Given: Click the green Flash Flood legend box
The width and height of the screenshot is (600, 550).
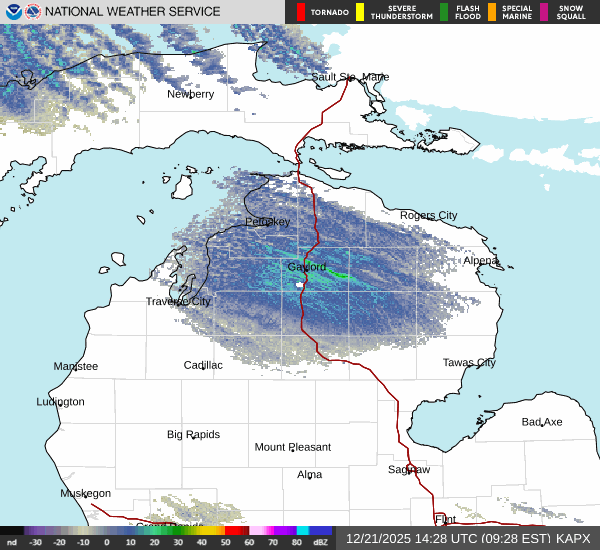Looking at the screenshot, I should coord(444,12).
